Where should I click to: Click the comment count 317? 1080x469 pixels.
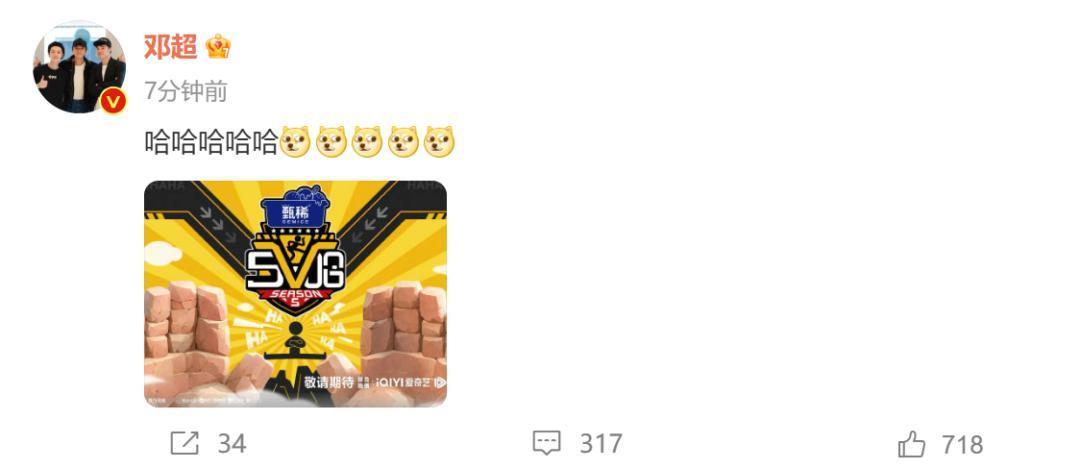point(601,444)
